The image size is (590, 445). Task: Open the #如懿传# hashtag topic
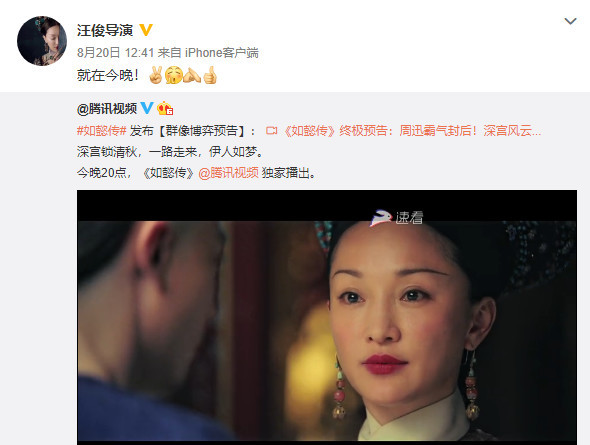point(101,131)
